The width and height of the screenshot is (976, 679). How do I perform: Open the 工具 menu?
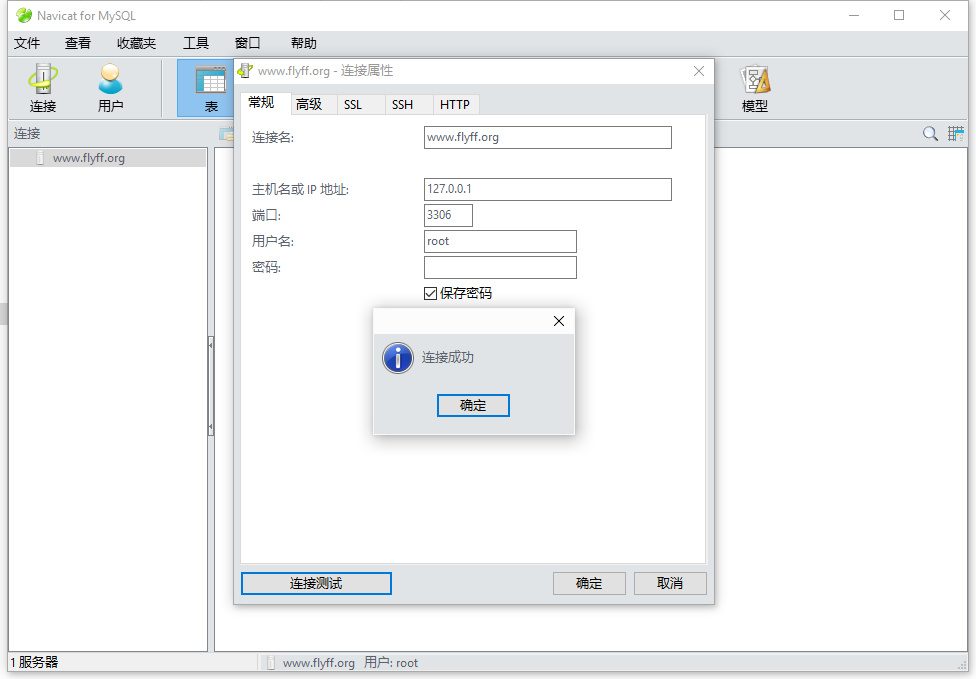[x=195, y=43]
